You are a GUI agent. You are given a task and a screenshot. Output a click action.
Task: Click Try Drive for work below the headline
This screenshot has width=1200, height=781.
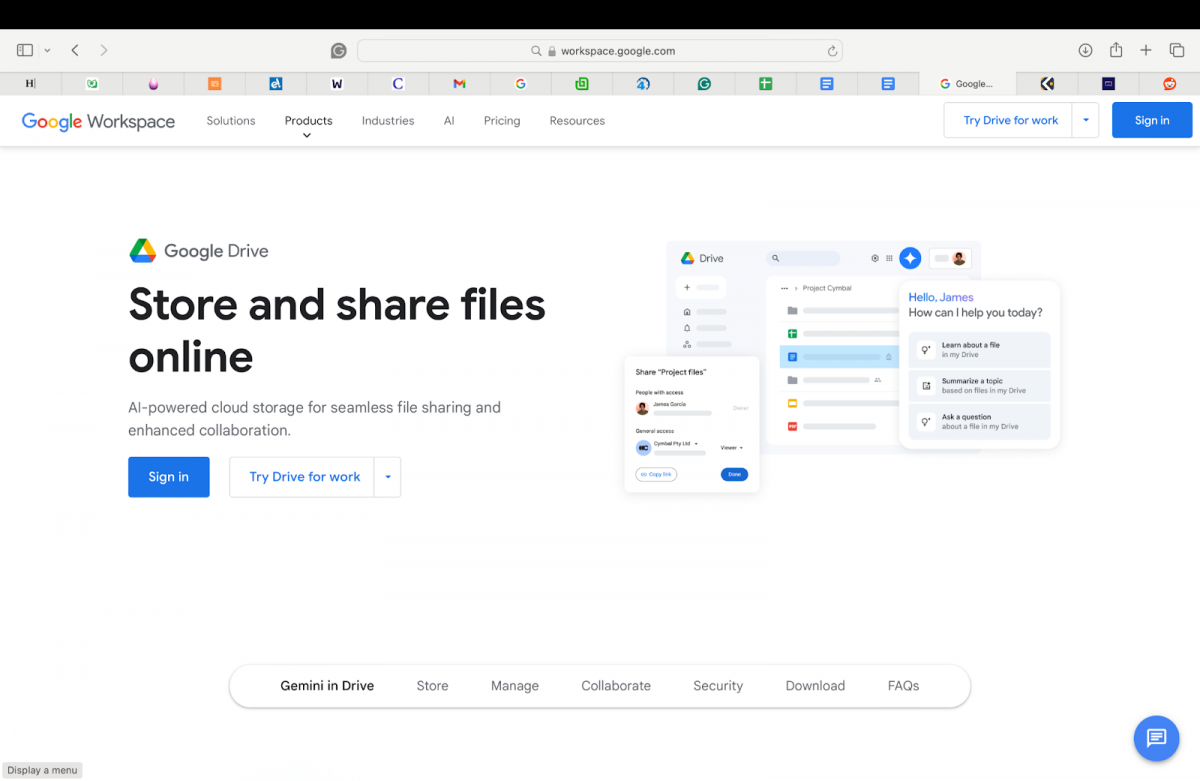[x=304, y=477]
